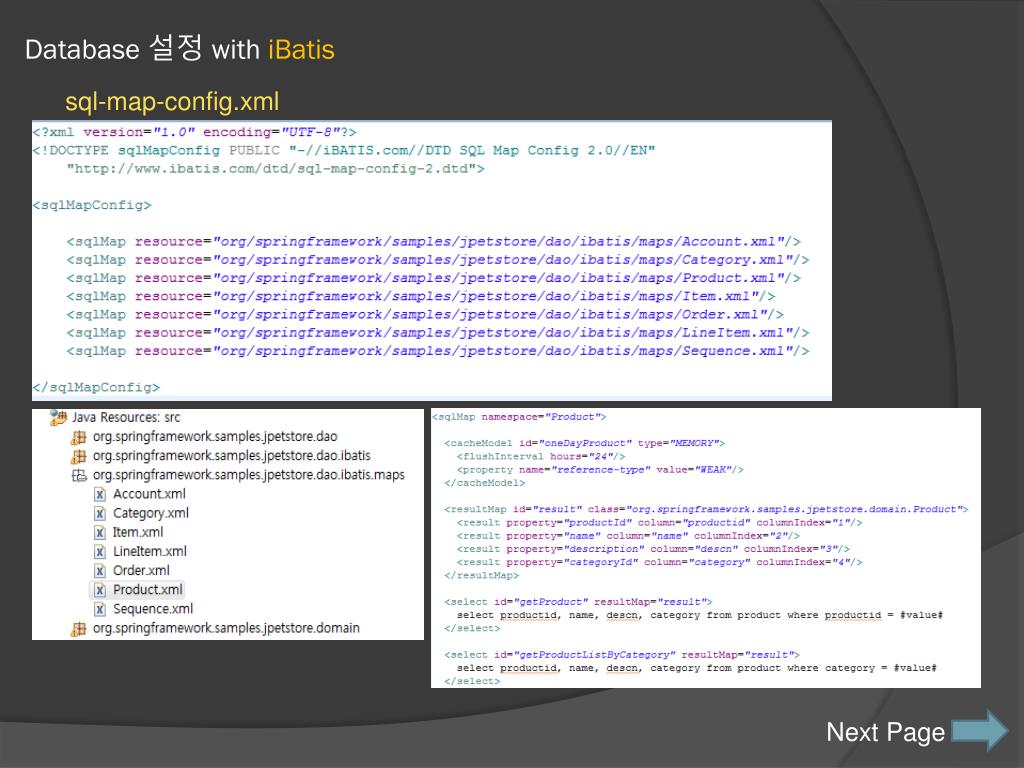The width and height of the screenshot is (1024, 768).
Task: Open Sequence.xml in the tree
Action: tap(153, 609)
